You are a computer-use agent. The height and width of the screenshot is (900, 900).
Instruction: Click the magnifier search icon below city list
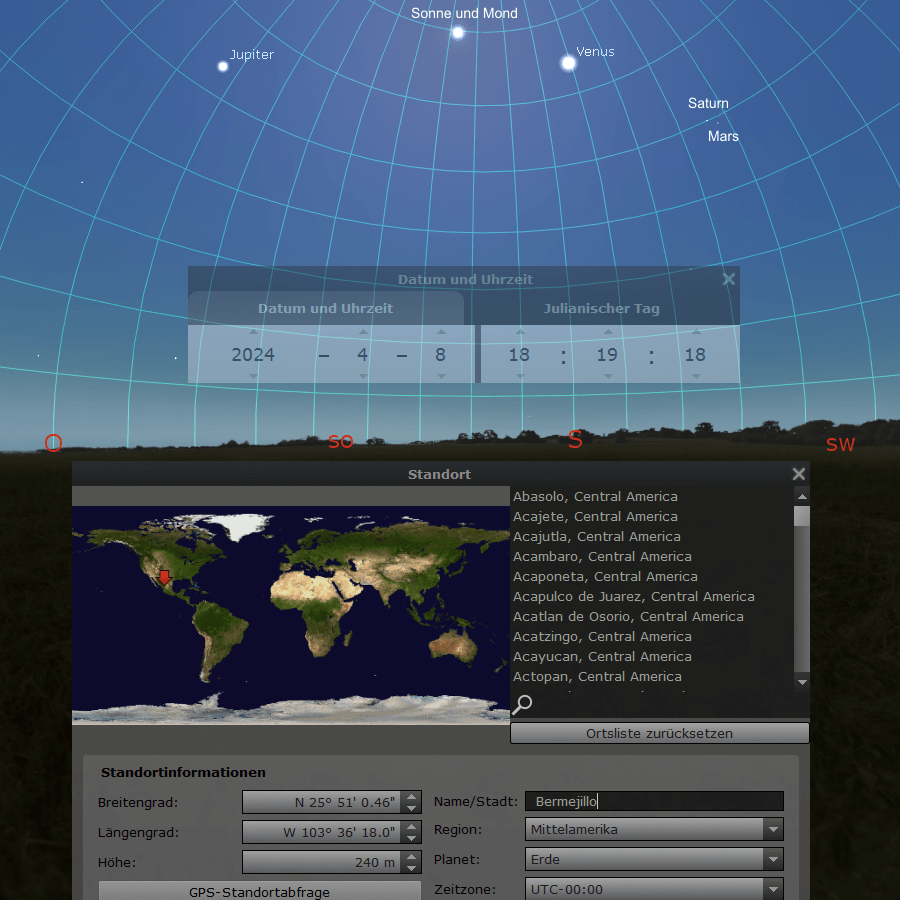pos(522,704)
